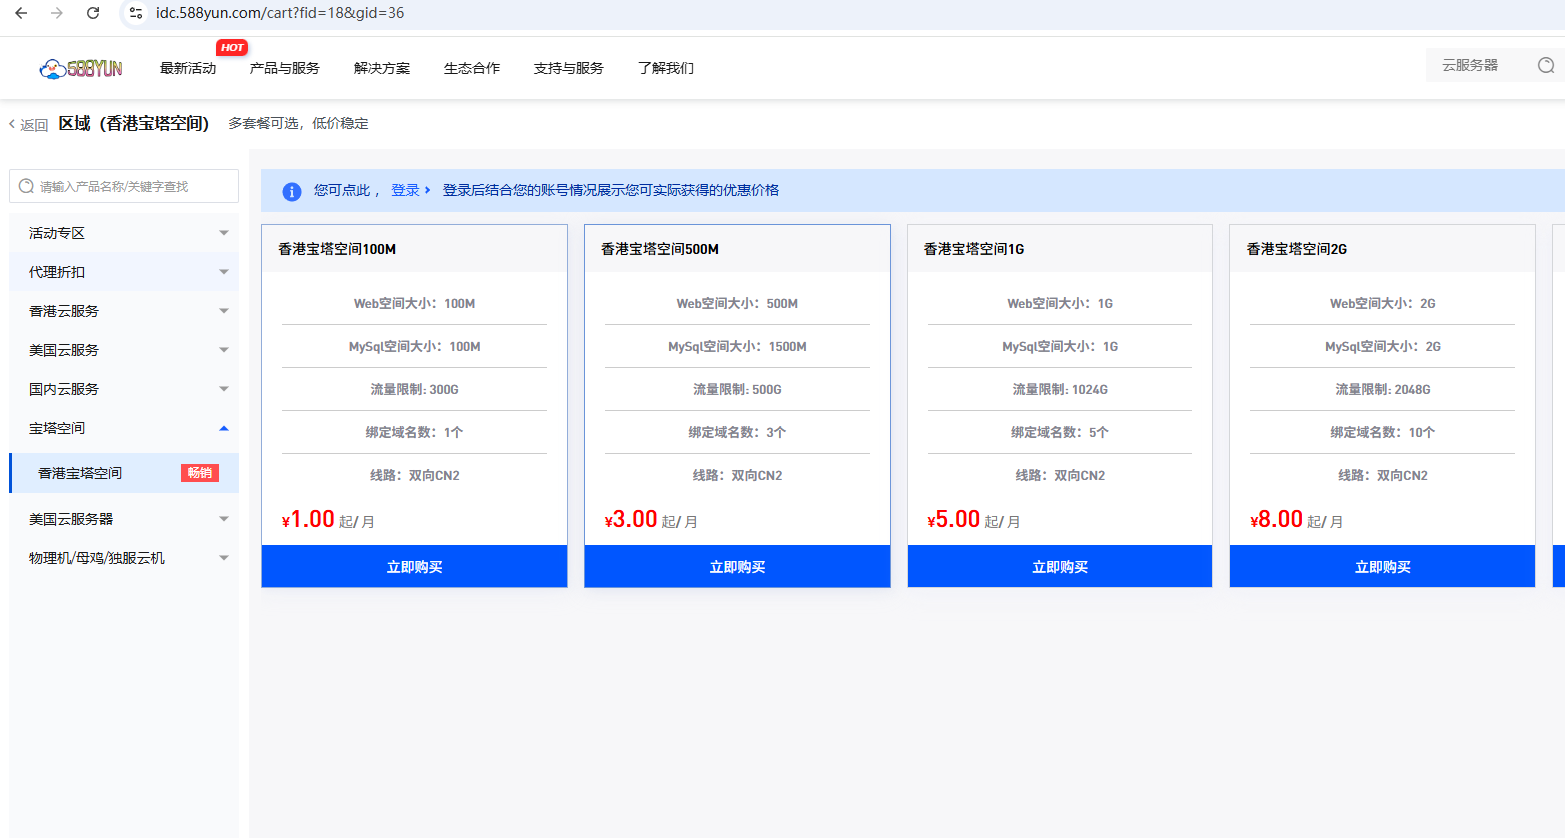Open the 支持与服务 menu
Screen dimensions: 1565x838
(x=568, y=68)
